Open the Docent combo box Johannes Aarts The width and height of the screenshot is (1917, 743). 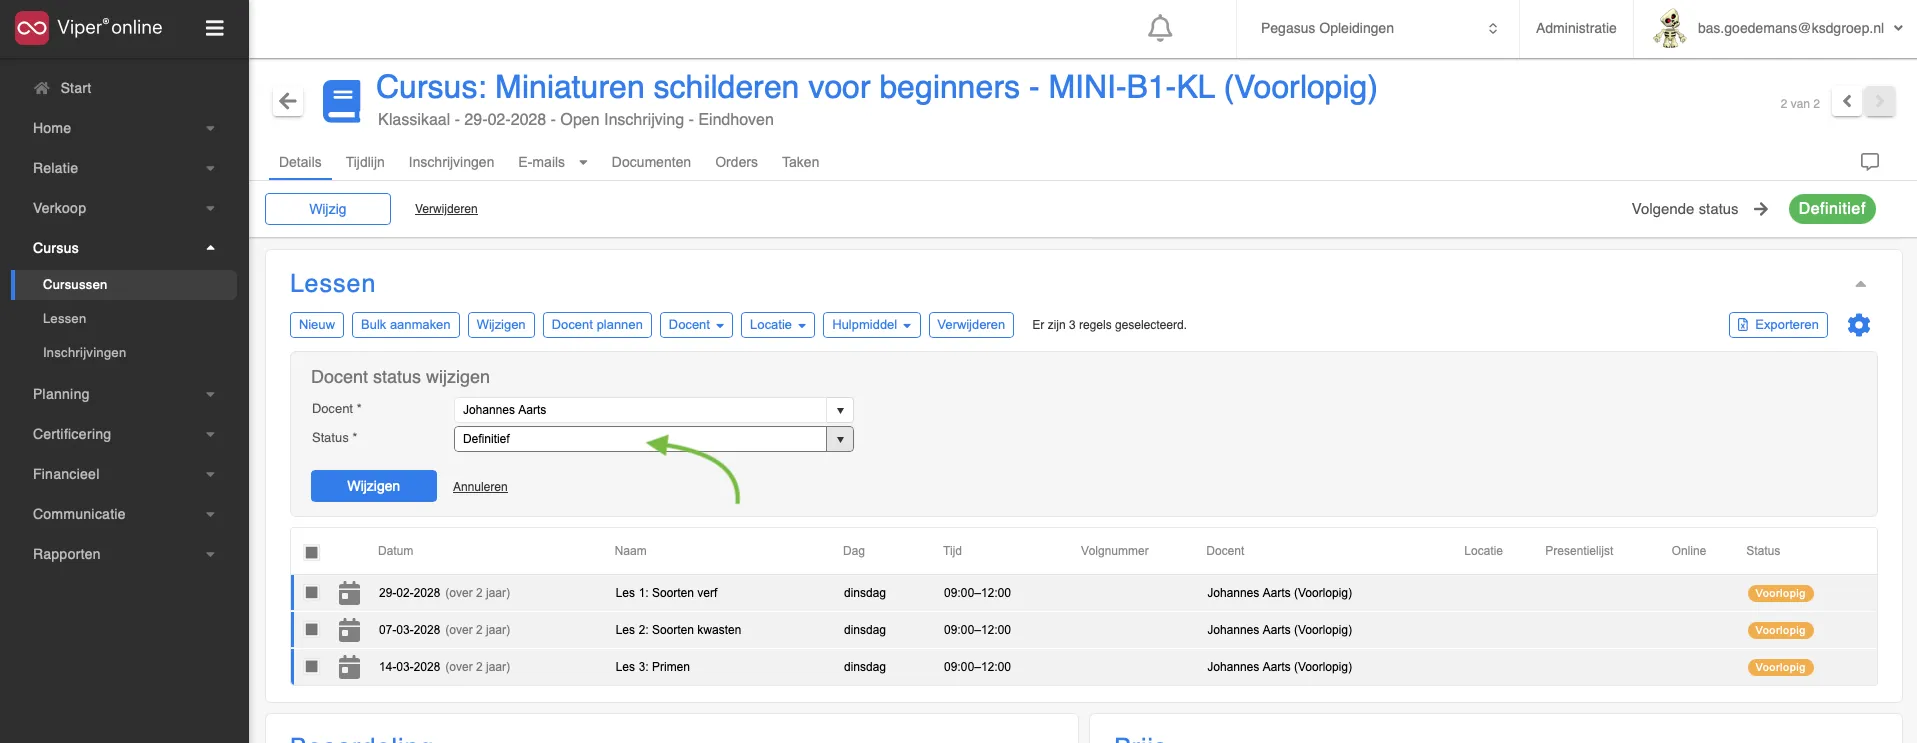tap(653, 410)
